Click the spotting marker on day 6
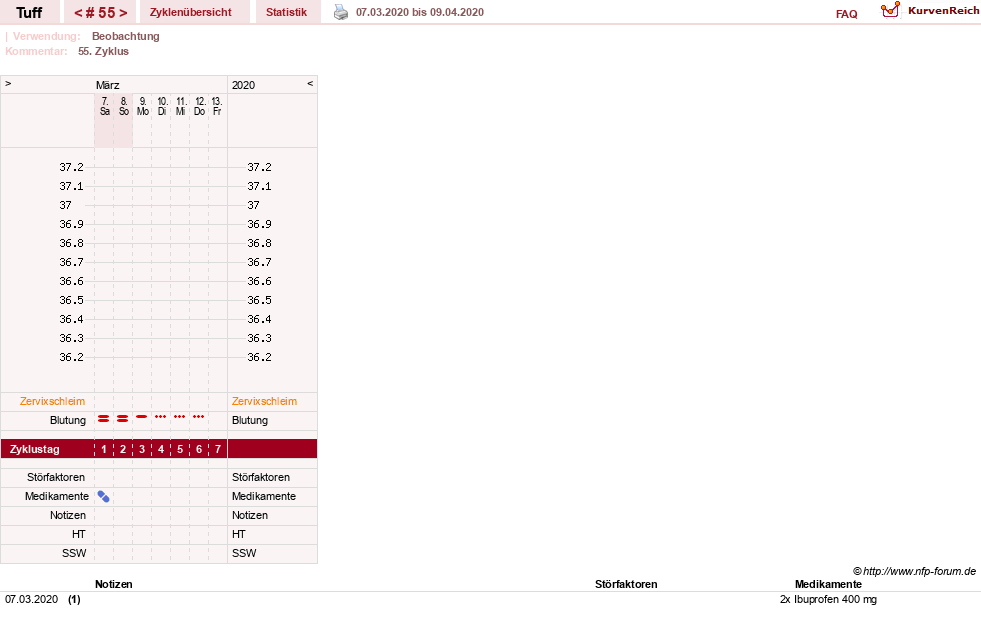 [x=198, y=417]
